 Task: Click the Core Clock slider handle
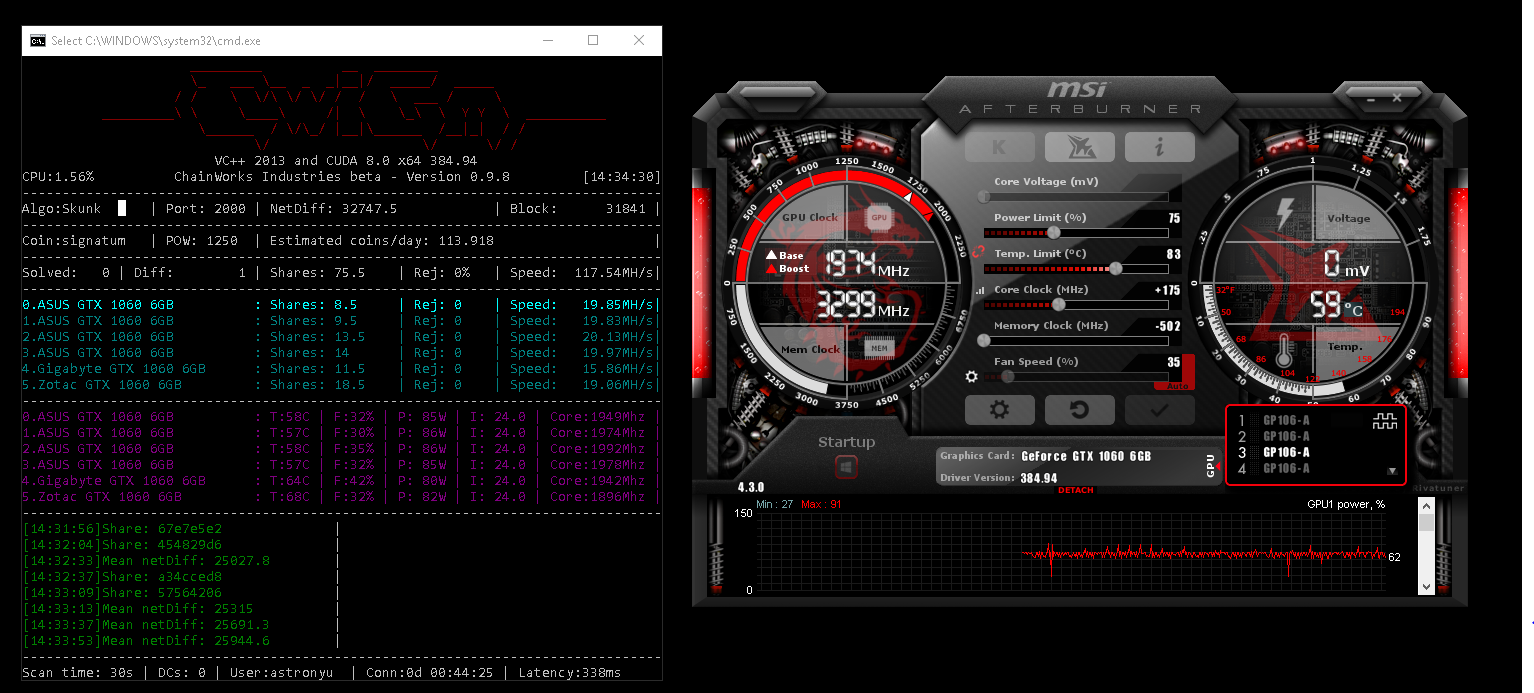pyautogui.click(x=1057, y=305)
